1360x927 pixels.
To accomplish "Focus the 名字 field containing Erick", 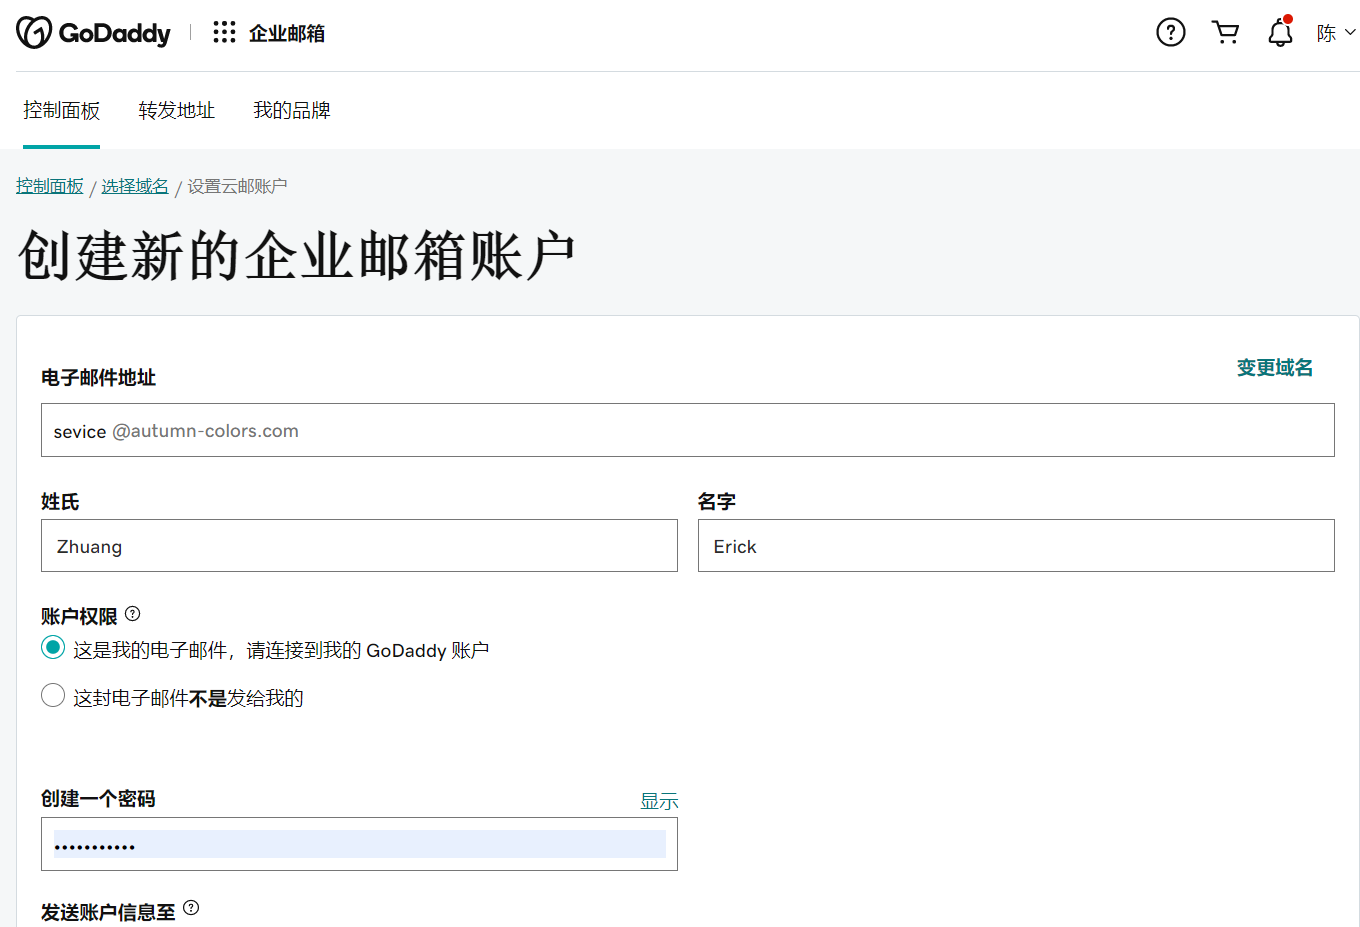I will tap(1015, 546).
